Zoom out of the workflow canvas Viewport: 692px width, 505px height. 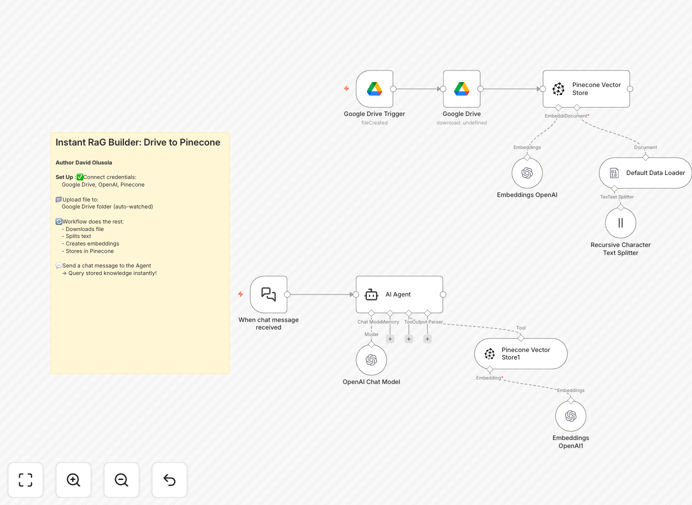(121, 480)
